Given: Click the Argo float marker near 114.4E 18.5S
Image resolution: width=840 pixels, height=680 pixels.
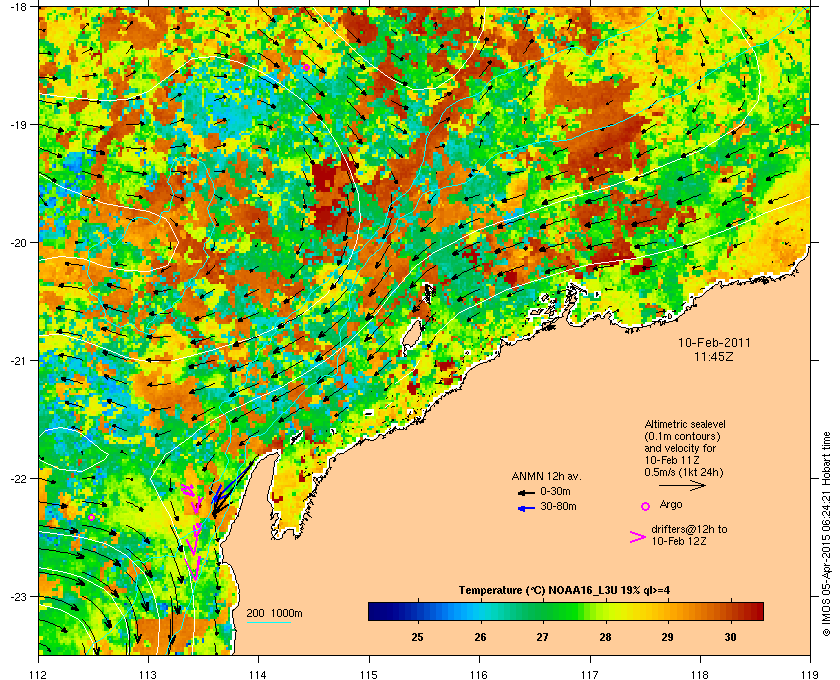Looking at the screenshot, I should coord(306,67).
